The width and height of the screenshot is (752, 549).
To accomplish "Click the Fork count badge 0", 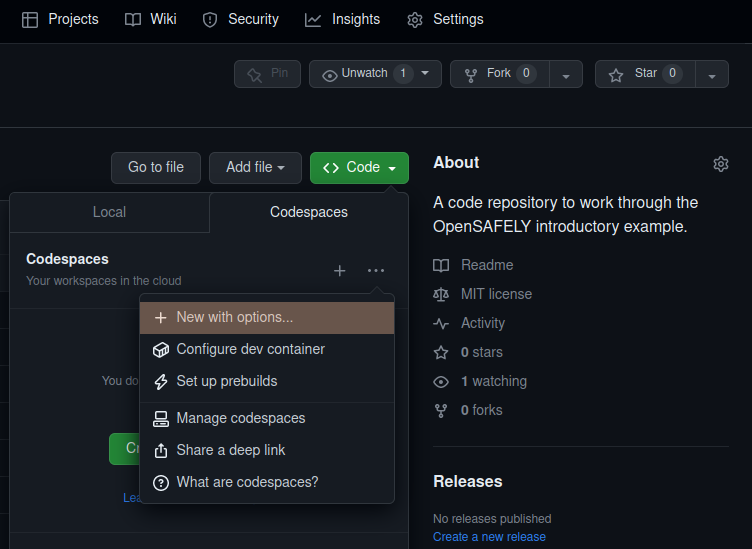I will [x=526, y=73].
